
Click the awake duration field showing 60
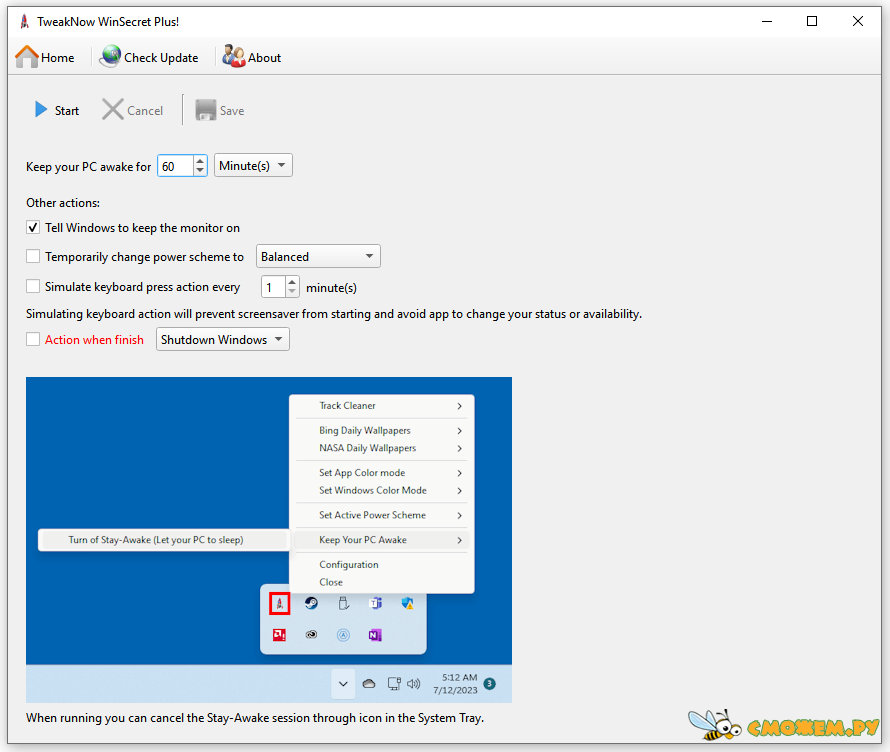(x=176, y=166)
